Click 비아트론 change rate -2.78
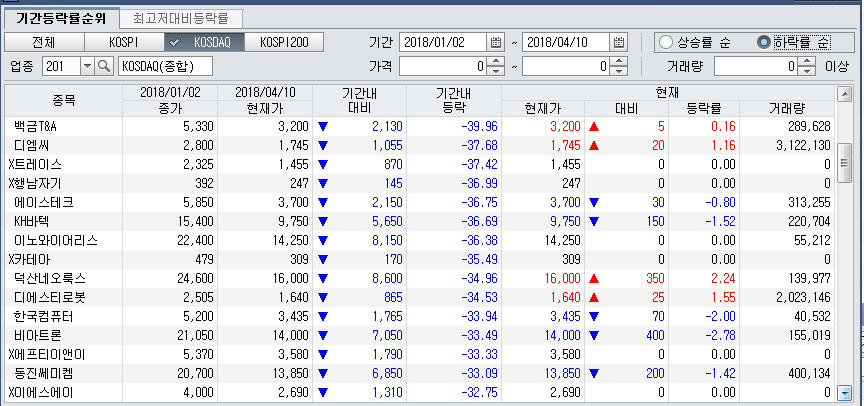This screenshot has width=864, height=406. [720, 336]
